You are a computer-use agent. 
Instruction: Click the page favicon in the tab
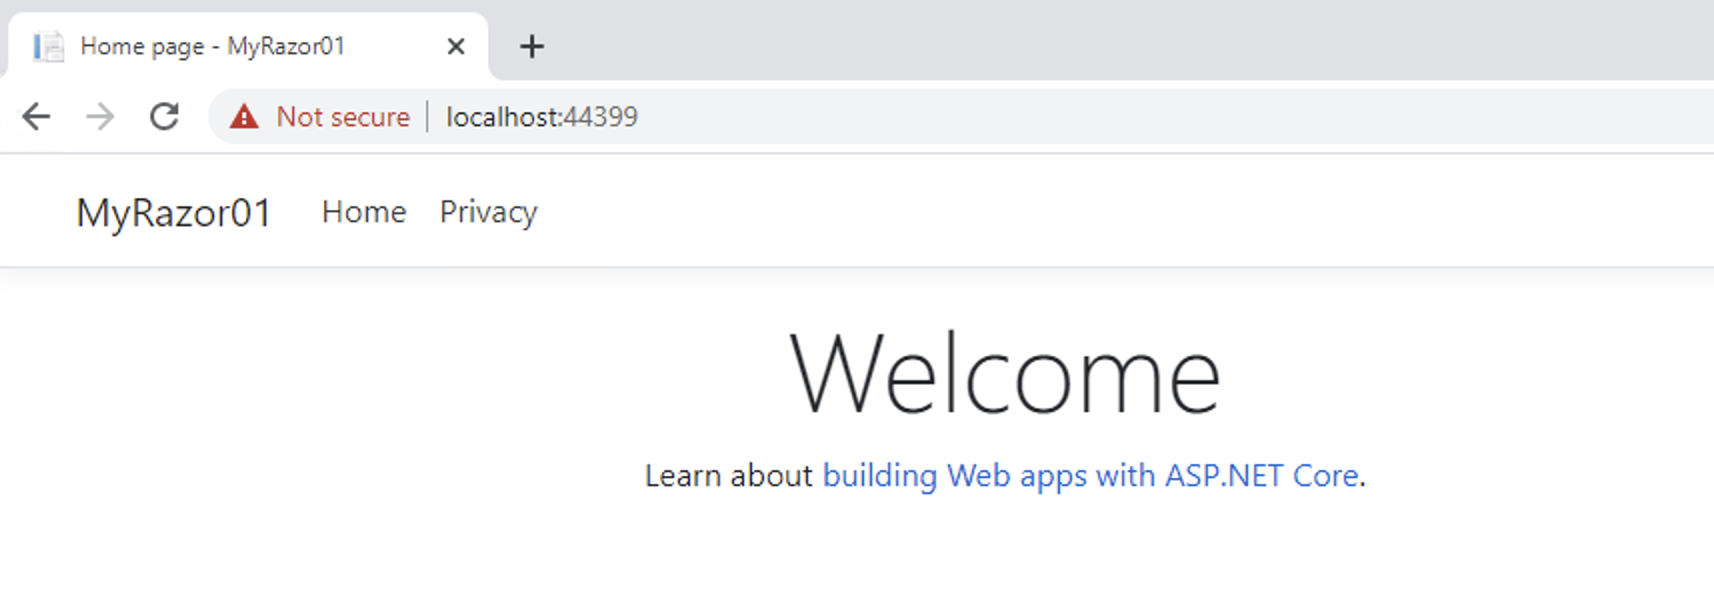pyautogui.click(x=48, y=46)
